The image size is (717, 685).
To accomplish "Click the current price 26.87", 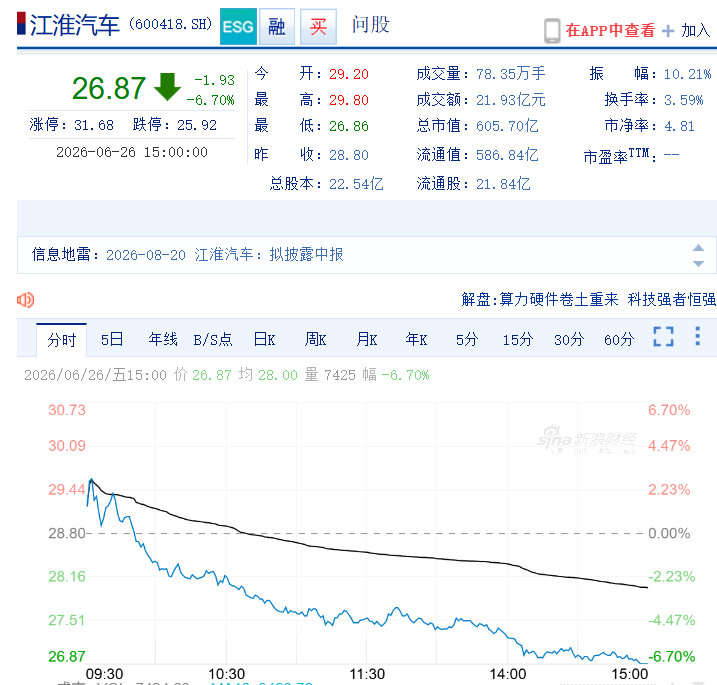I will click(x=109, y=88).
